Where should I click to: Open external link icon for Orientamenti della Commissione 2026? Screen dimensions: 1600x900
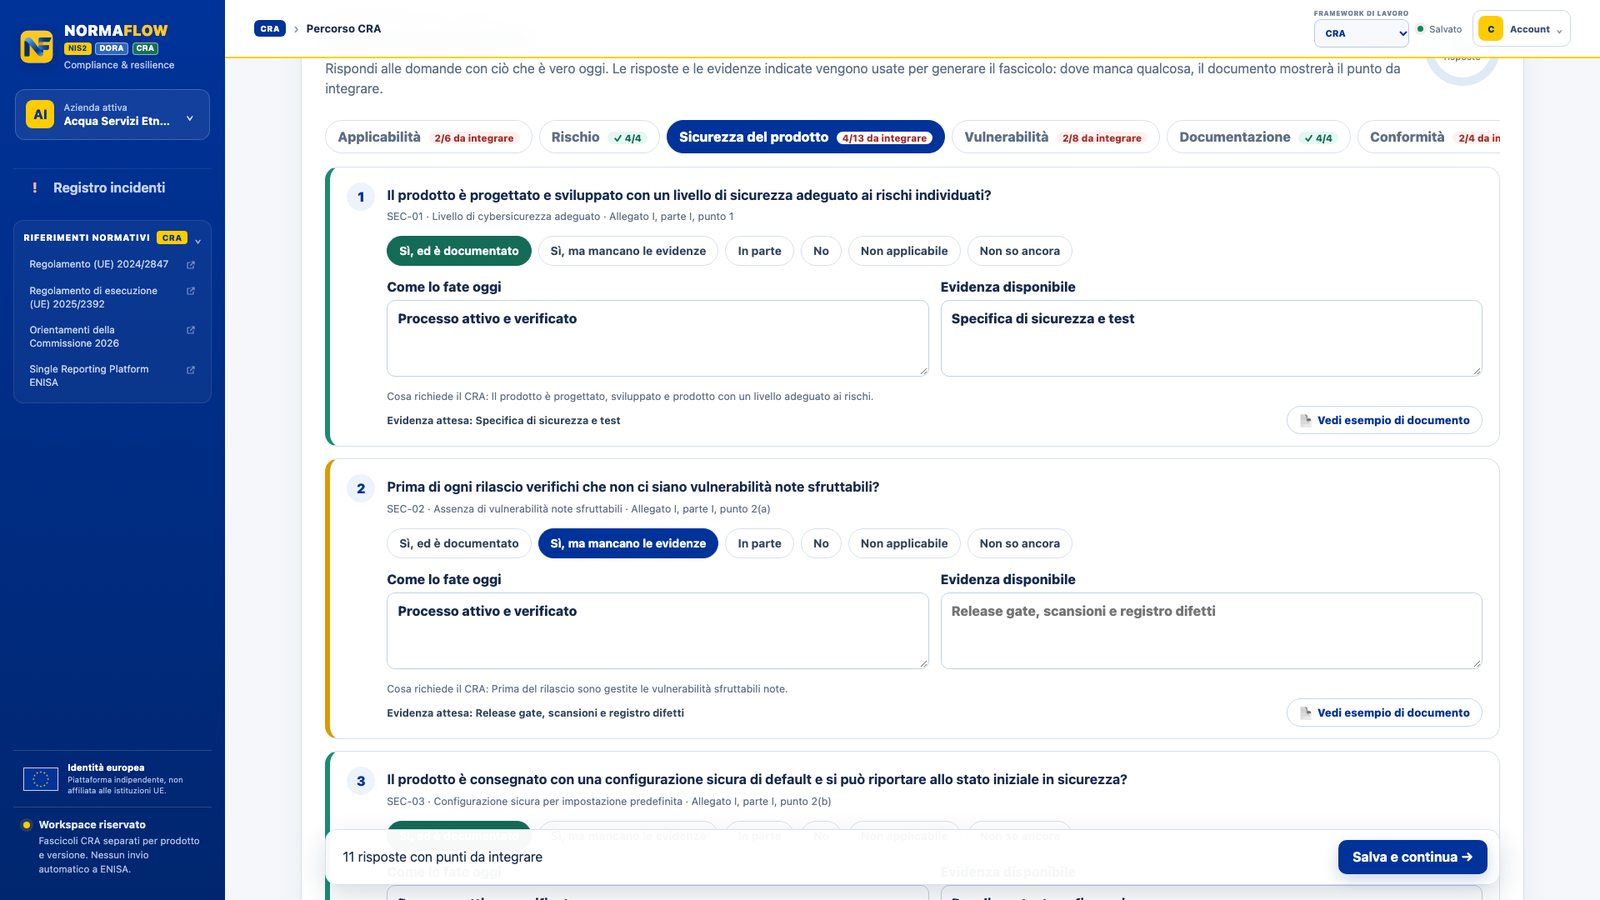click(x=191, y=330)
